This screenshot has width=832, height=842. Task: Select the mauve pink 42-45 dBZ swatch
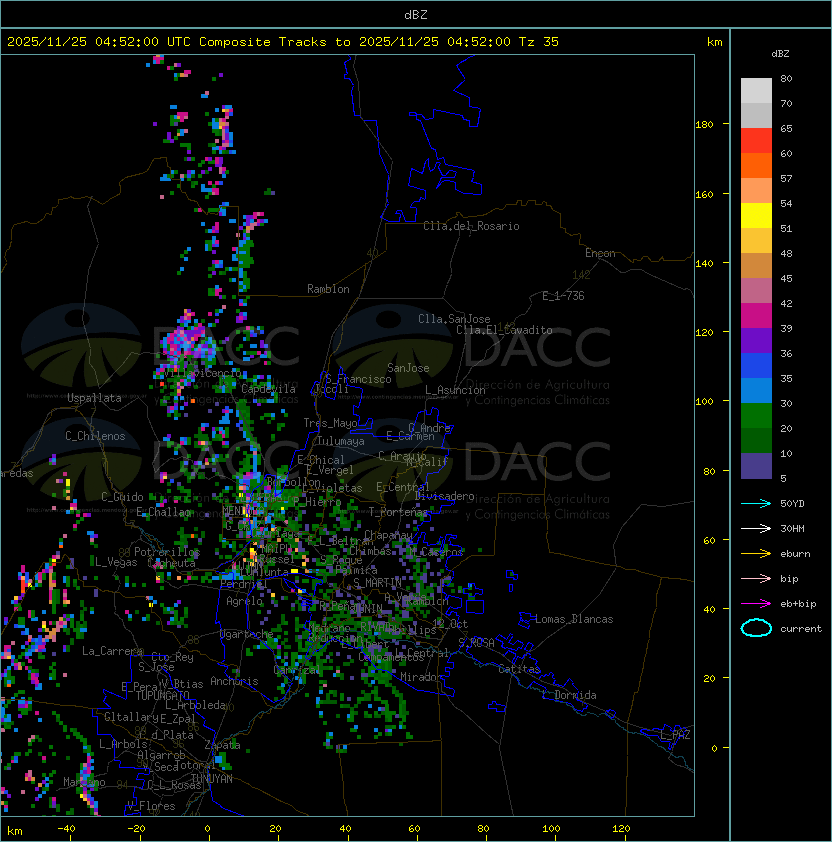pyautogui.click(x=756, y=291)
